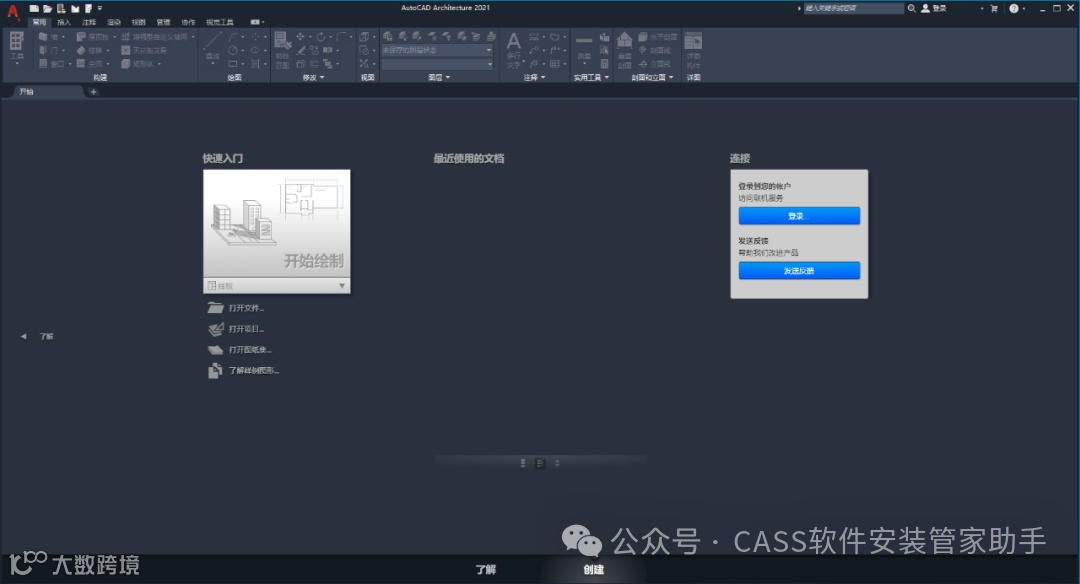Switch to the 注释 ribbon tab

89,22
